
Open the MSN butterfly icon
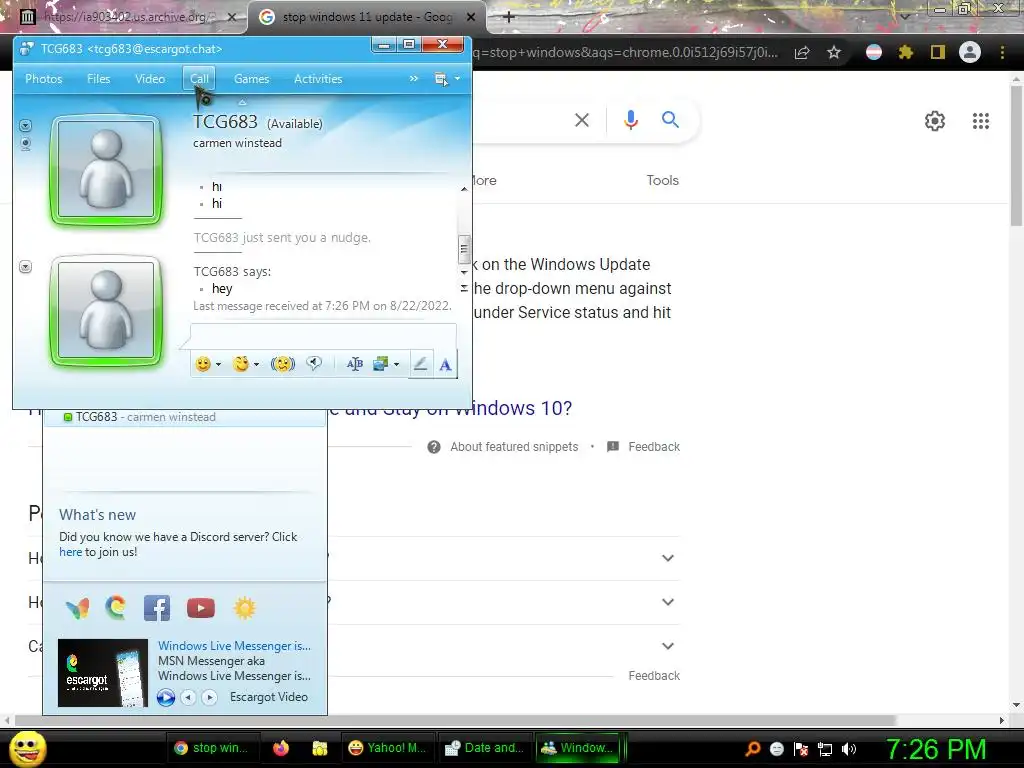click(x=78, y=609)
